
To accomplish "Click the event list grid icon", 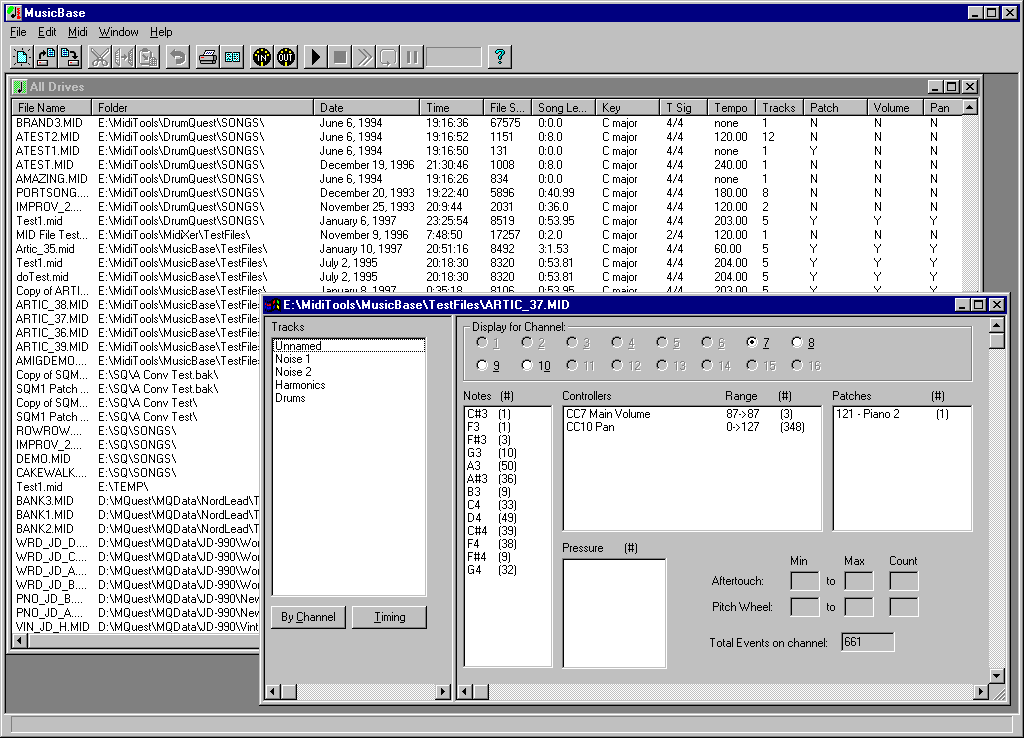I will pyautogui.click(x=231, y=57).
